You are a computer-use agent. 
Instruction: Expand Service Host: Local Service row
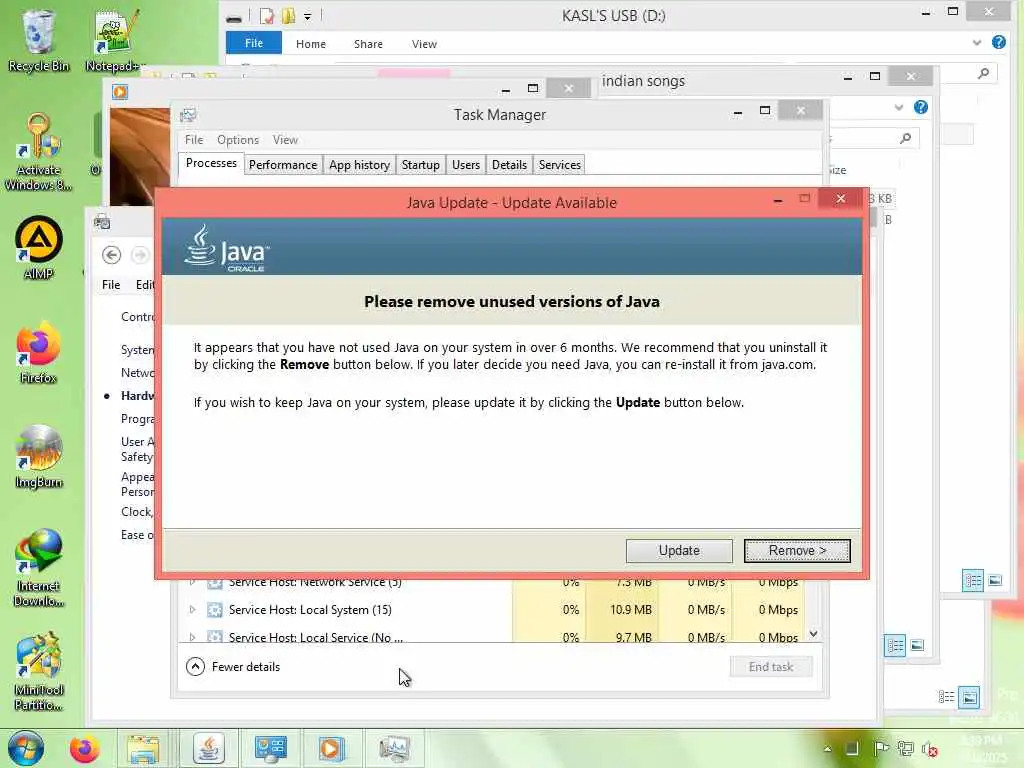192,637
